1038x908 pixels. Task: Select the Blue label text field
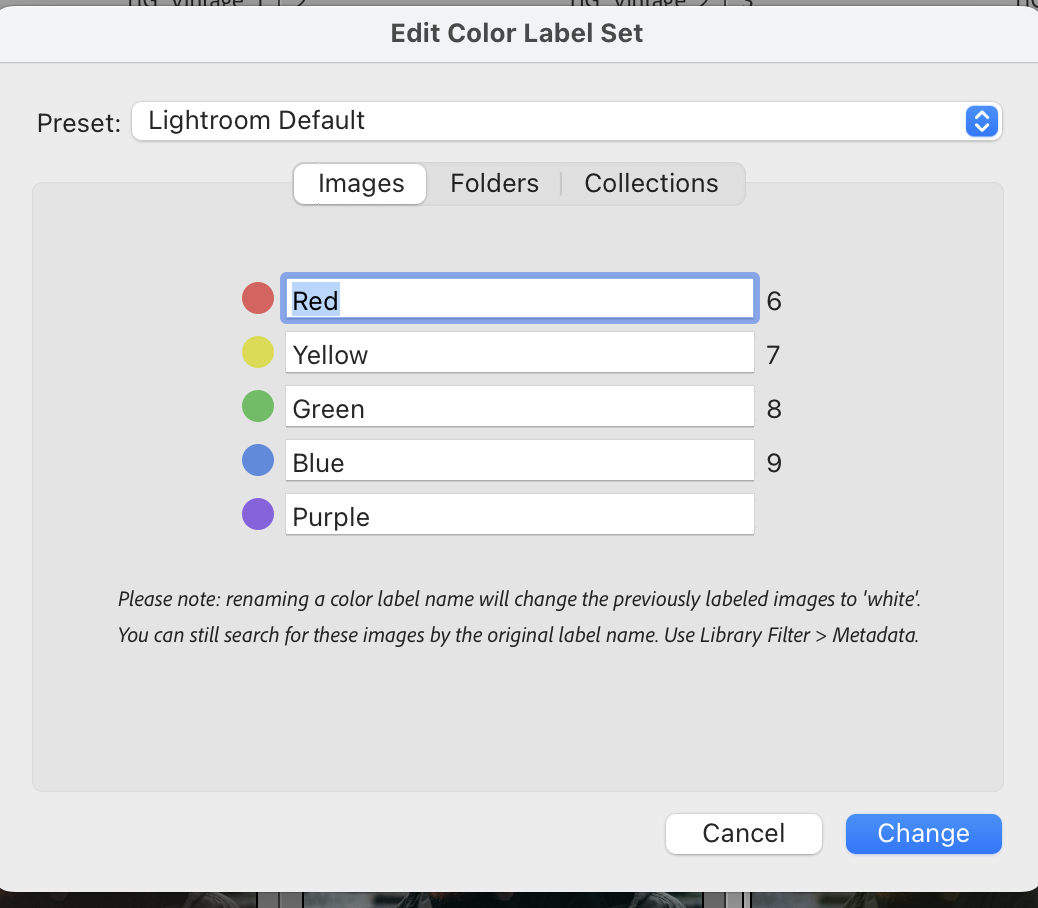(x=518, y=460)
